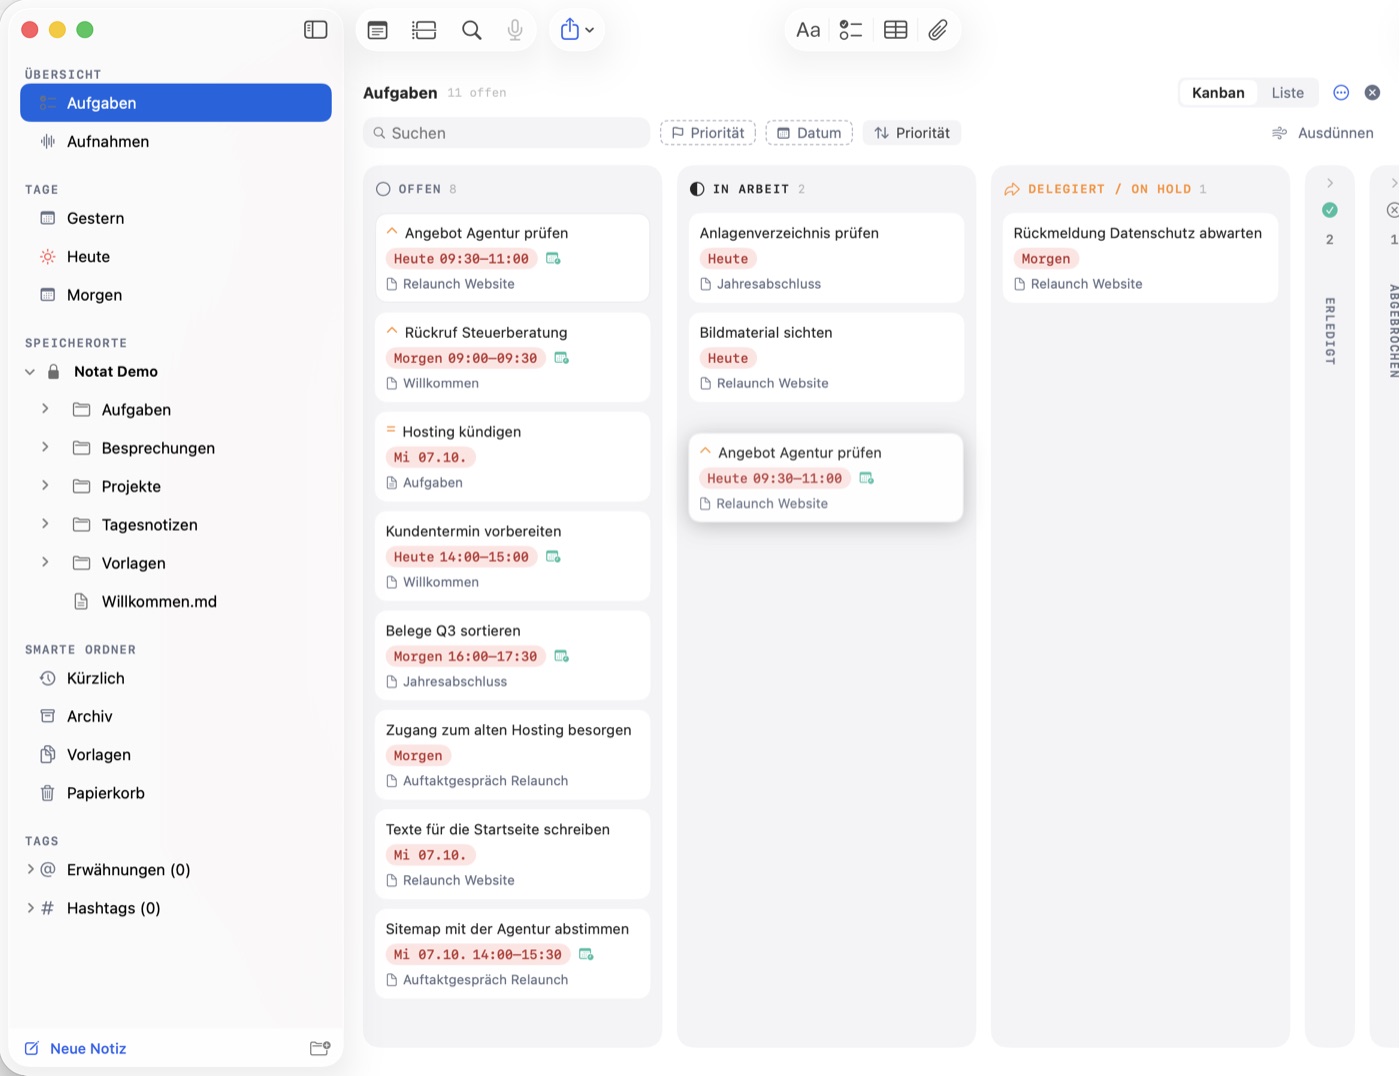Click the Ausdünnen button
Screen dimensions: 1400x1076
(x=1322, y=133)
